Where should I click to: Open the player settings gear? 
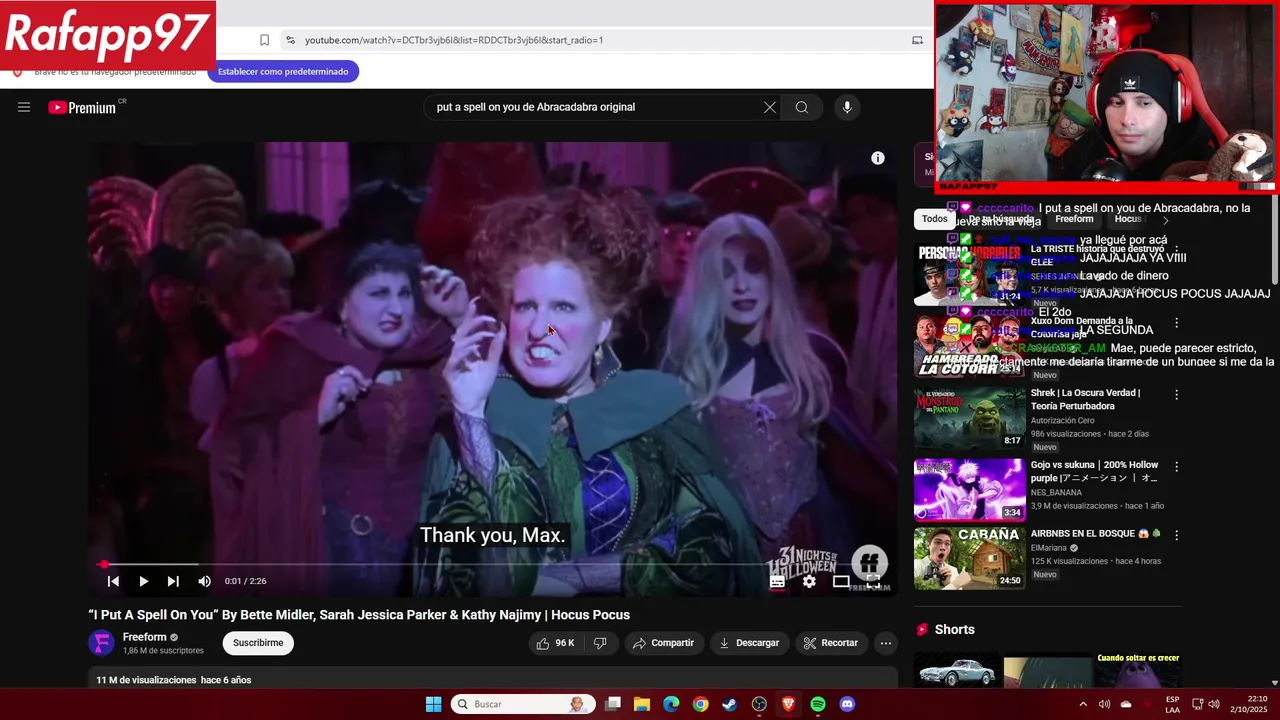[809, 581]
